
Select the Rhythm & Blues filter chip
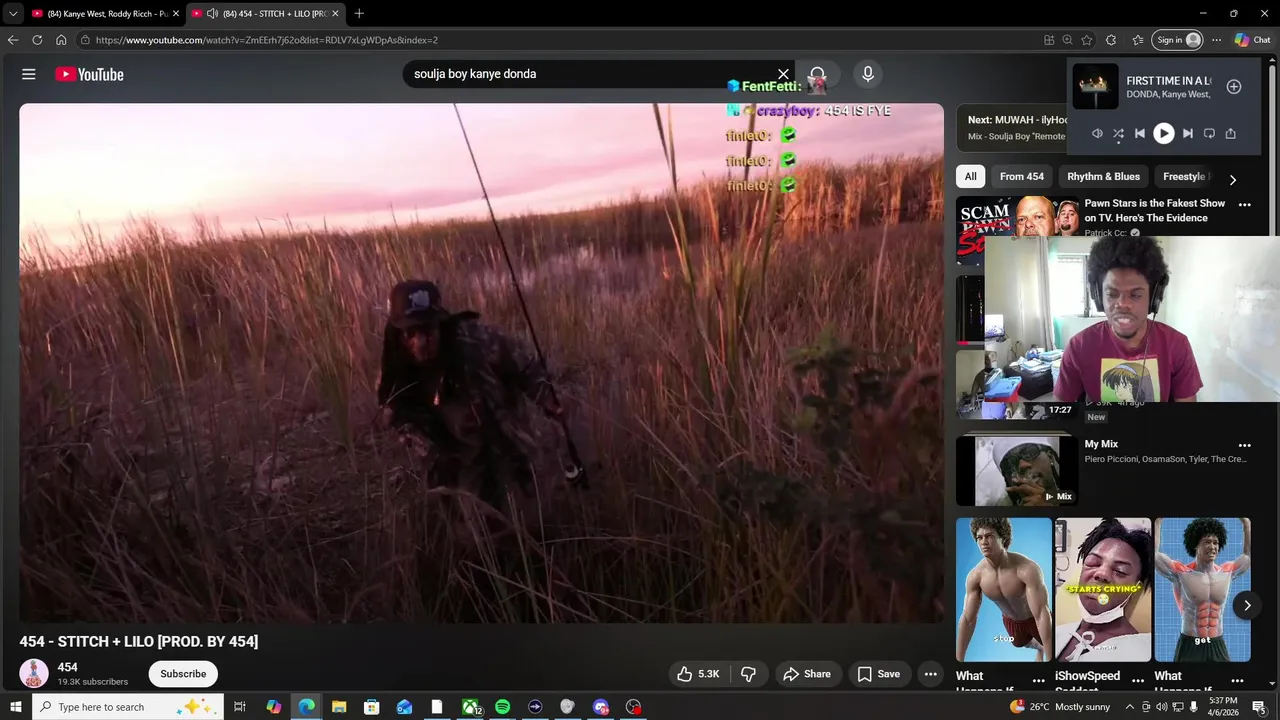(x=1103, y=176)
